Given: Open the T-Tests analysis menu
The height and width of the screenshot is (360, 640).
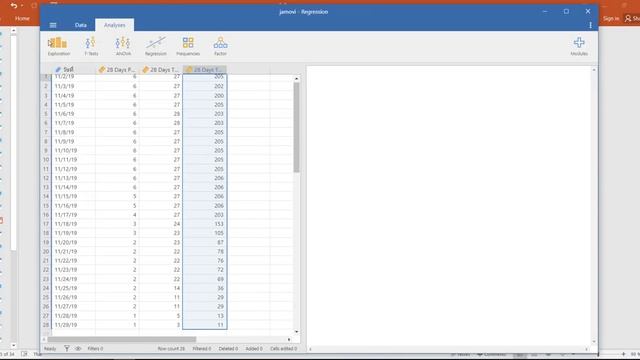Looking at the screenshot, I should tap(91, 46).
